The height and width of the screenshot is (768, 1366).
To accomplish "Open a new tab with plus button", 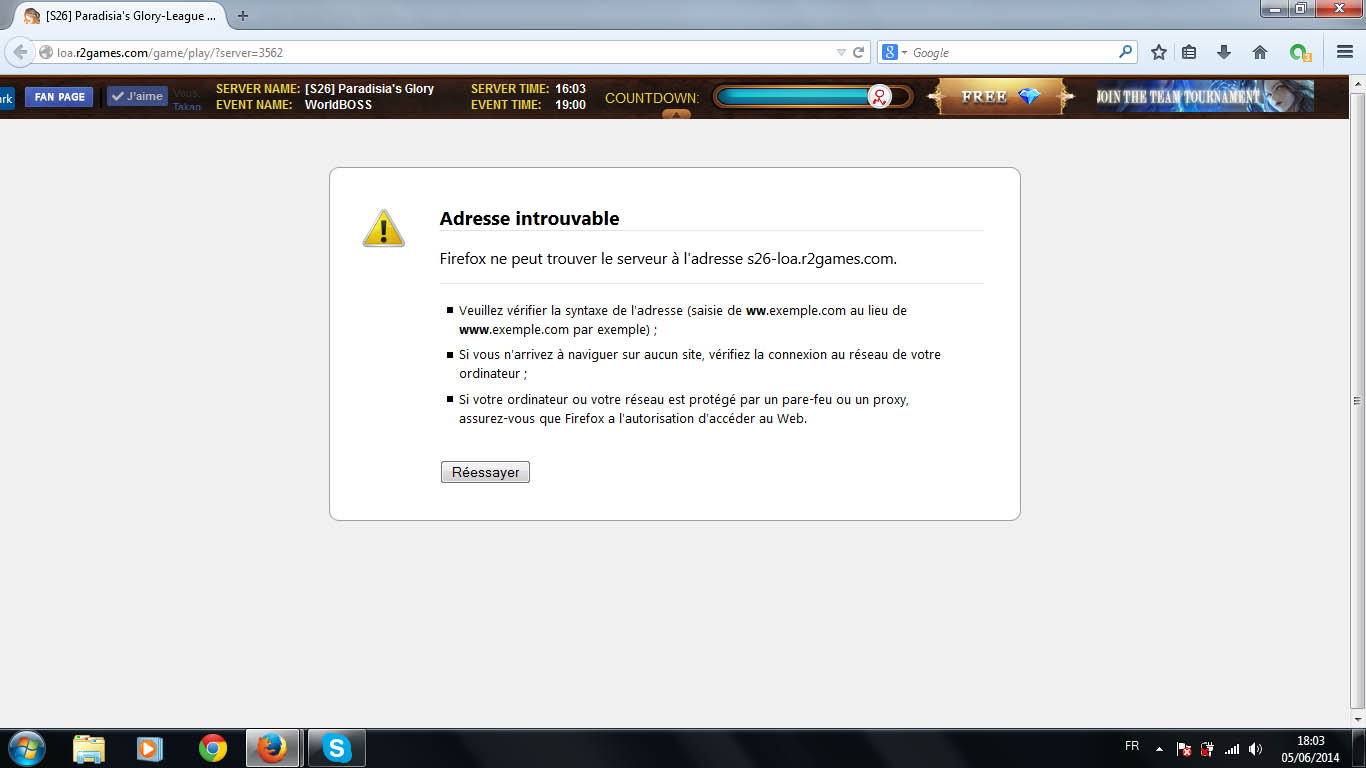I will tap(243, 16).
